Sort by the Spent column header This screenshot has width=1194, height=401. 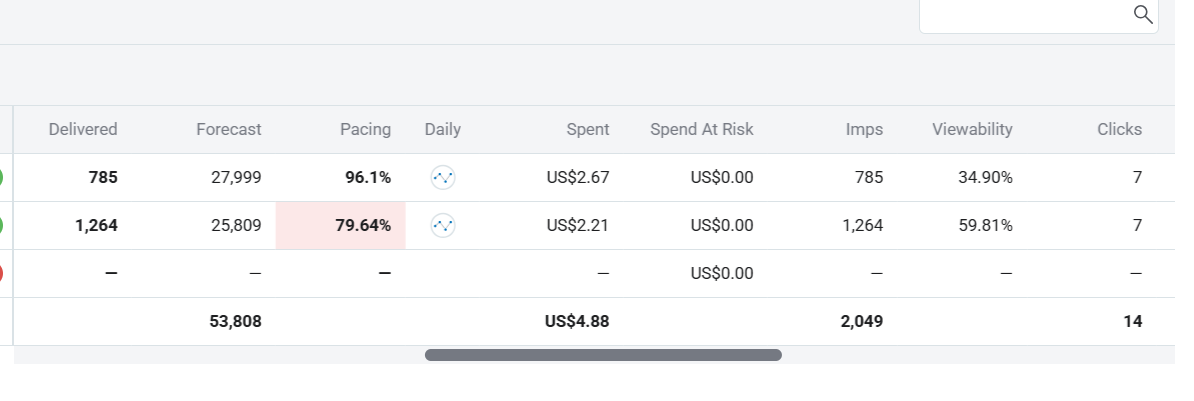click(x=588, y=129)
